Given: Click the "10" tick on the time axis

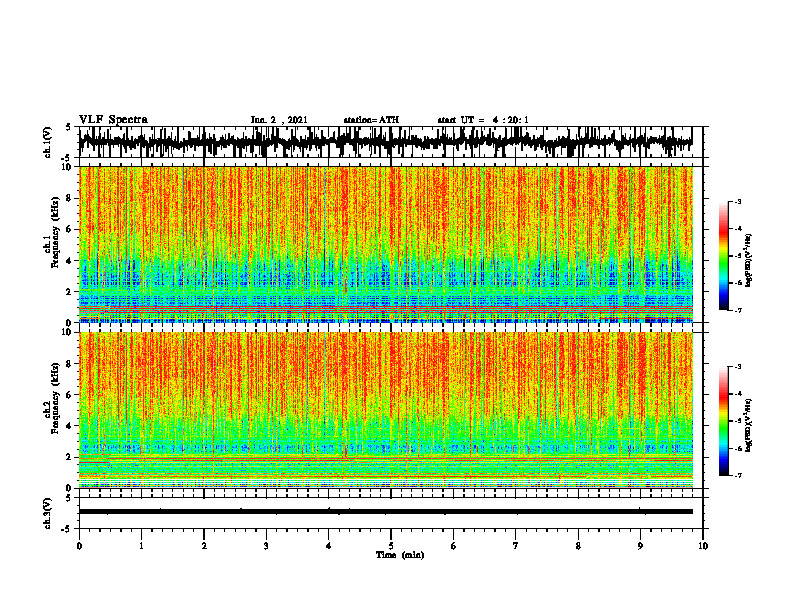Looking at the screenshot, I should pos(703,546).
